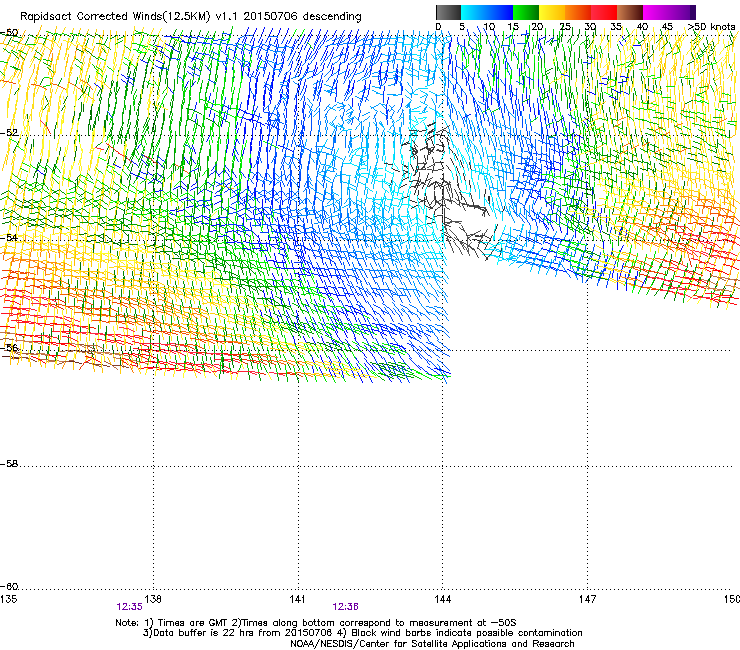Pick the red 30-35 knots legend swatch
The width and height of the screenshot is (740, 650).
604,12
